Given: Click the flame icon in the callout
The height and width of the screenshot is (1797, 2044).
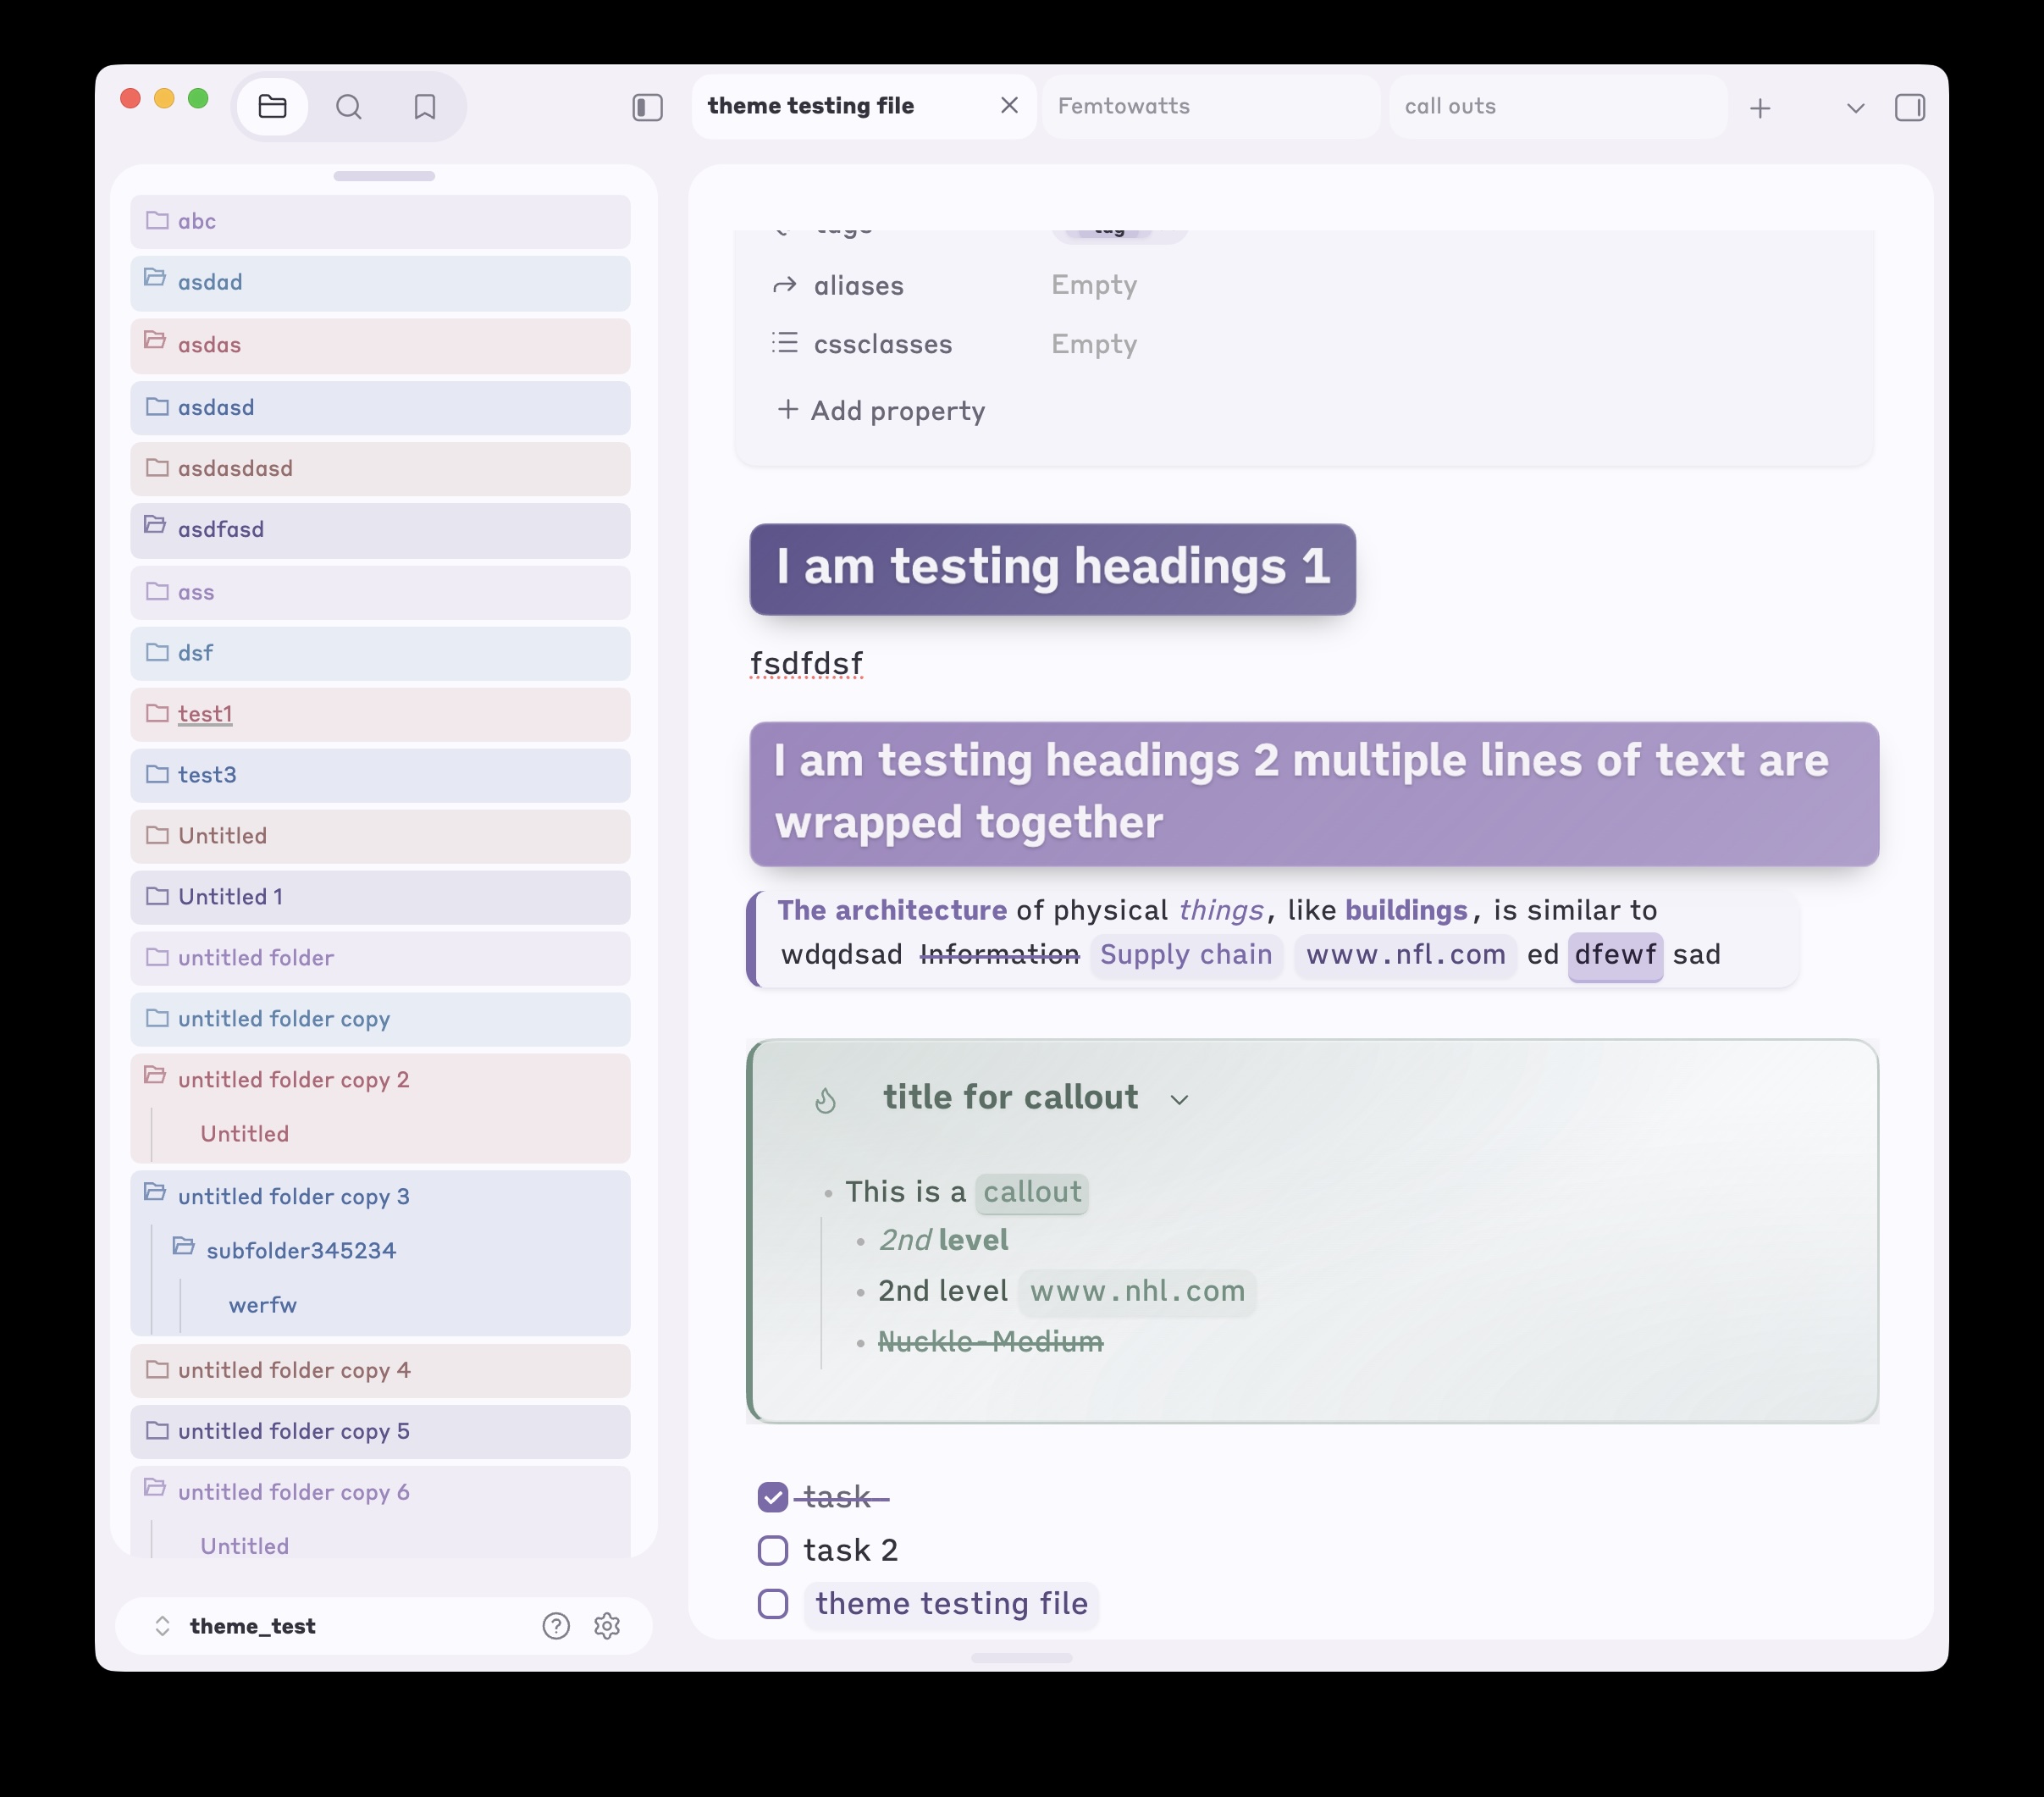Looking at the screenshot, I should [x=825, y=1100].
